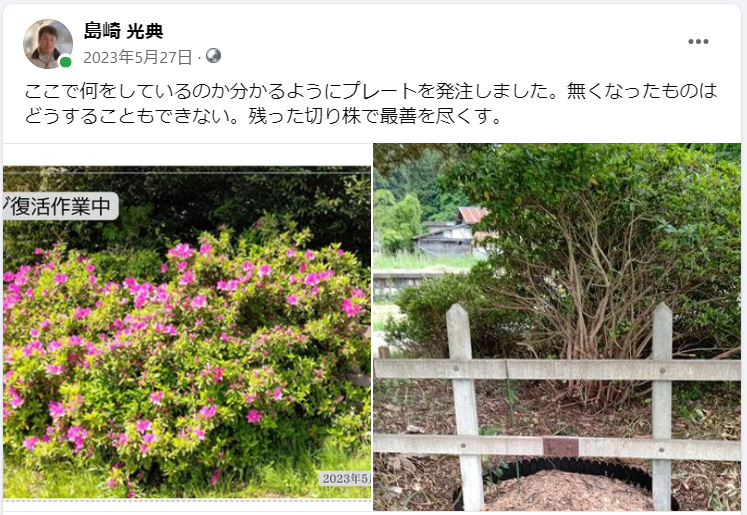Viewport: 747px width, 515px height.
Task: Click the left white fence post
Action: [x=464, y=407]
